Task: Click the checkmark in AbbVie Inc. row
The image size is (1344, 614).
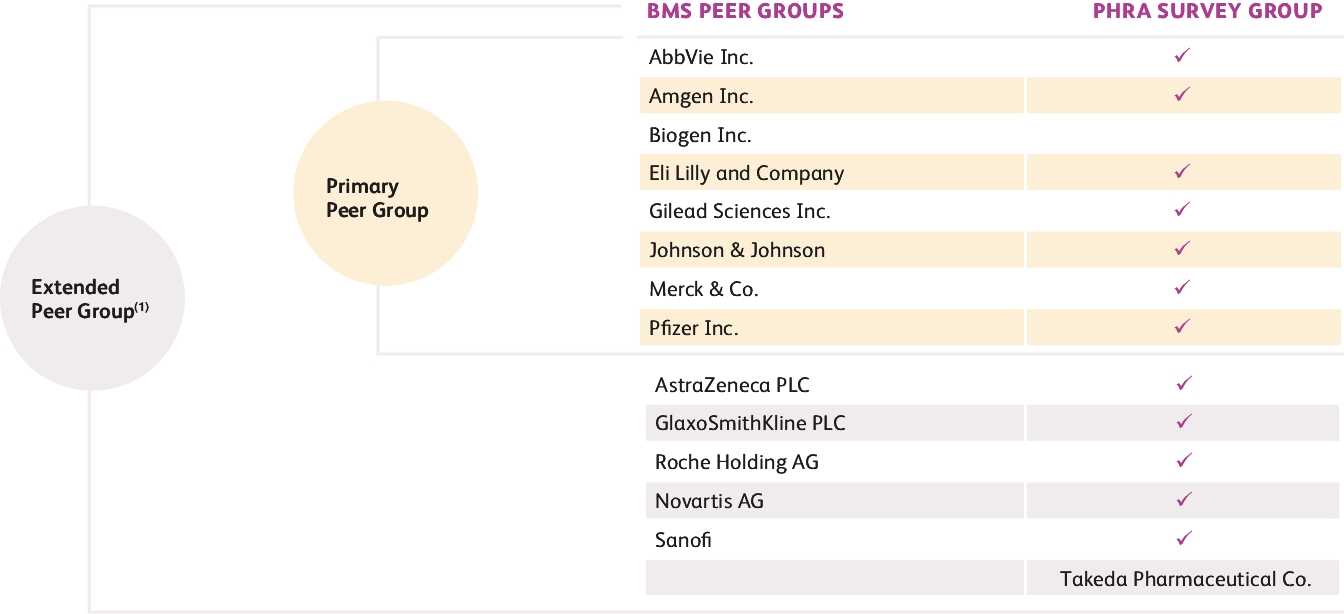Action: click(x=1182, y=56)
